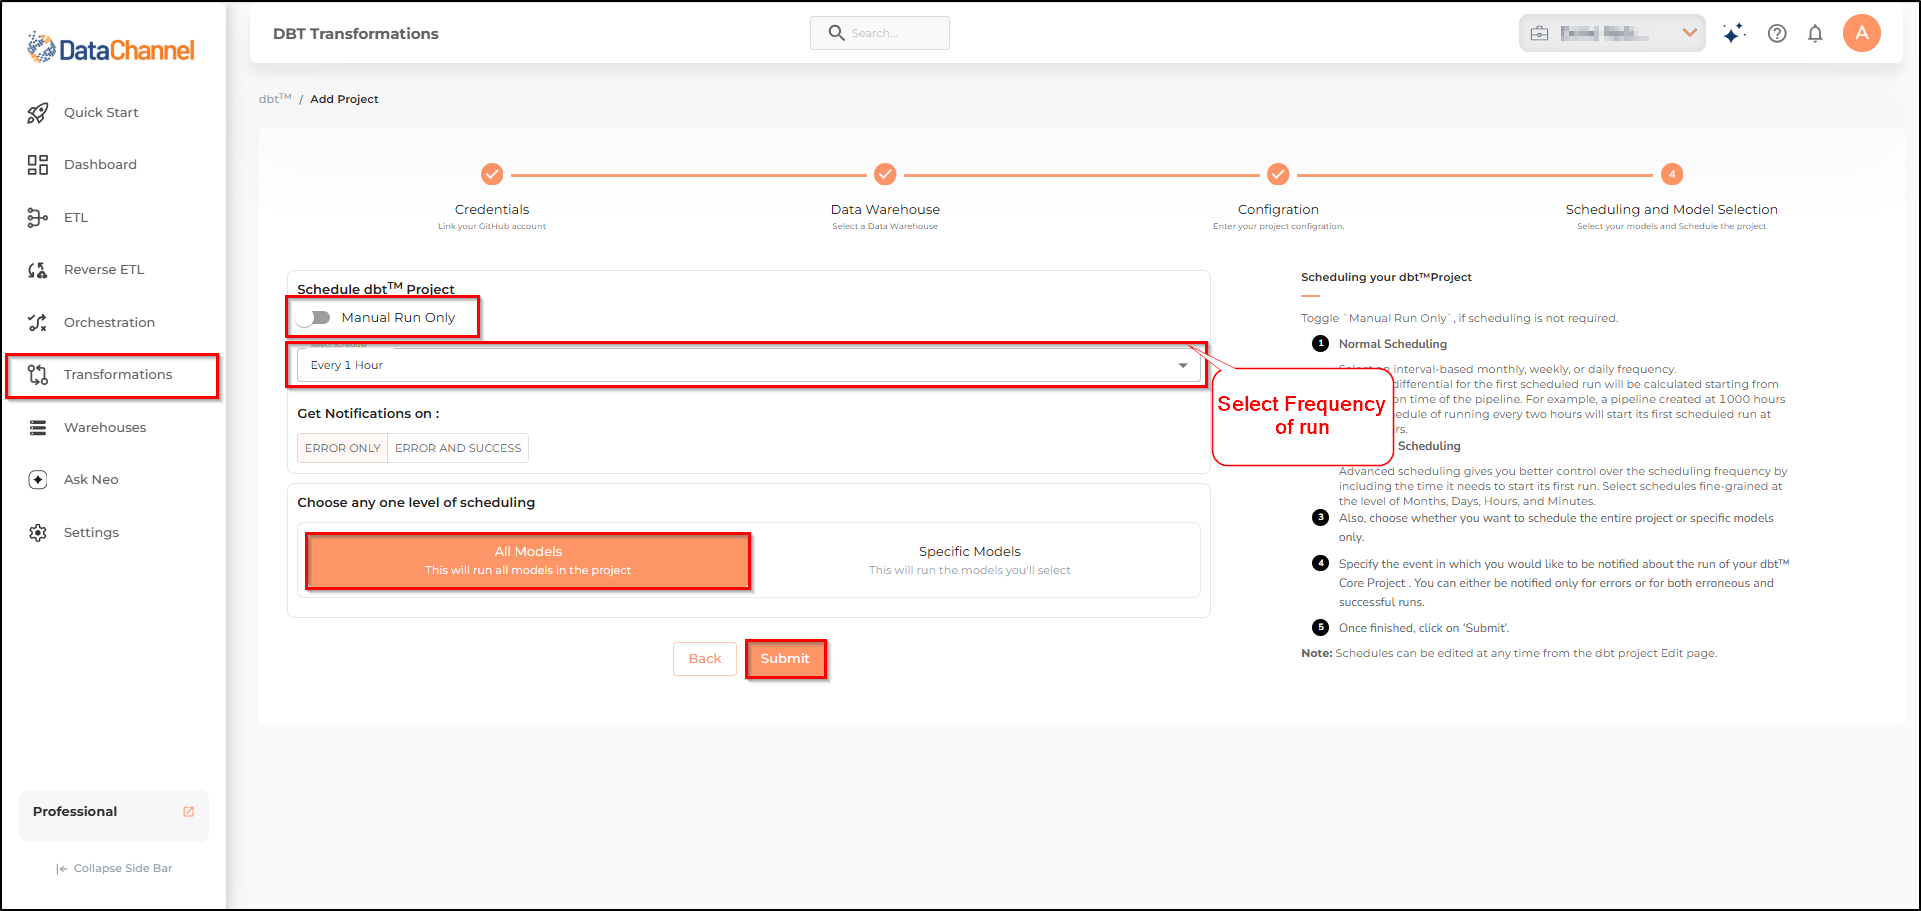This screenshot has width=1921, height=911.
Task: Collapse the side bar
Action: pos(114,868)
